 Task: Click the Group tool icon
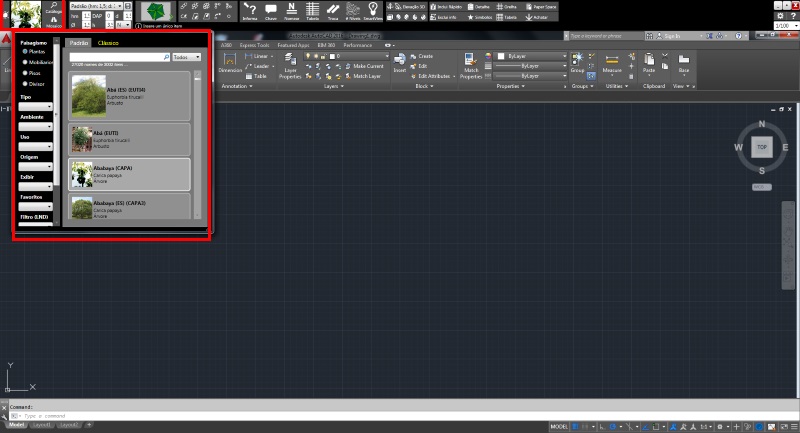point(577,63)
